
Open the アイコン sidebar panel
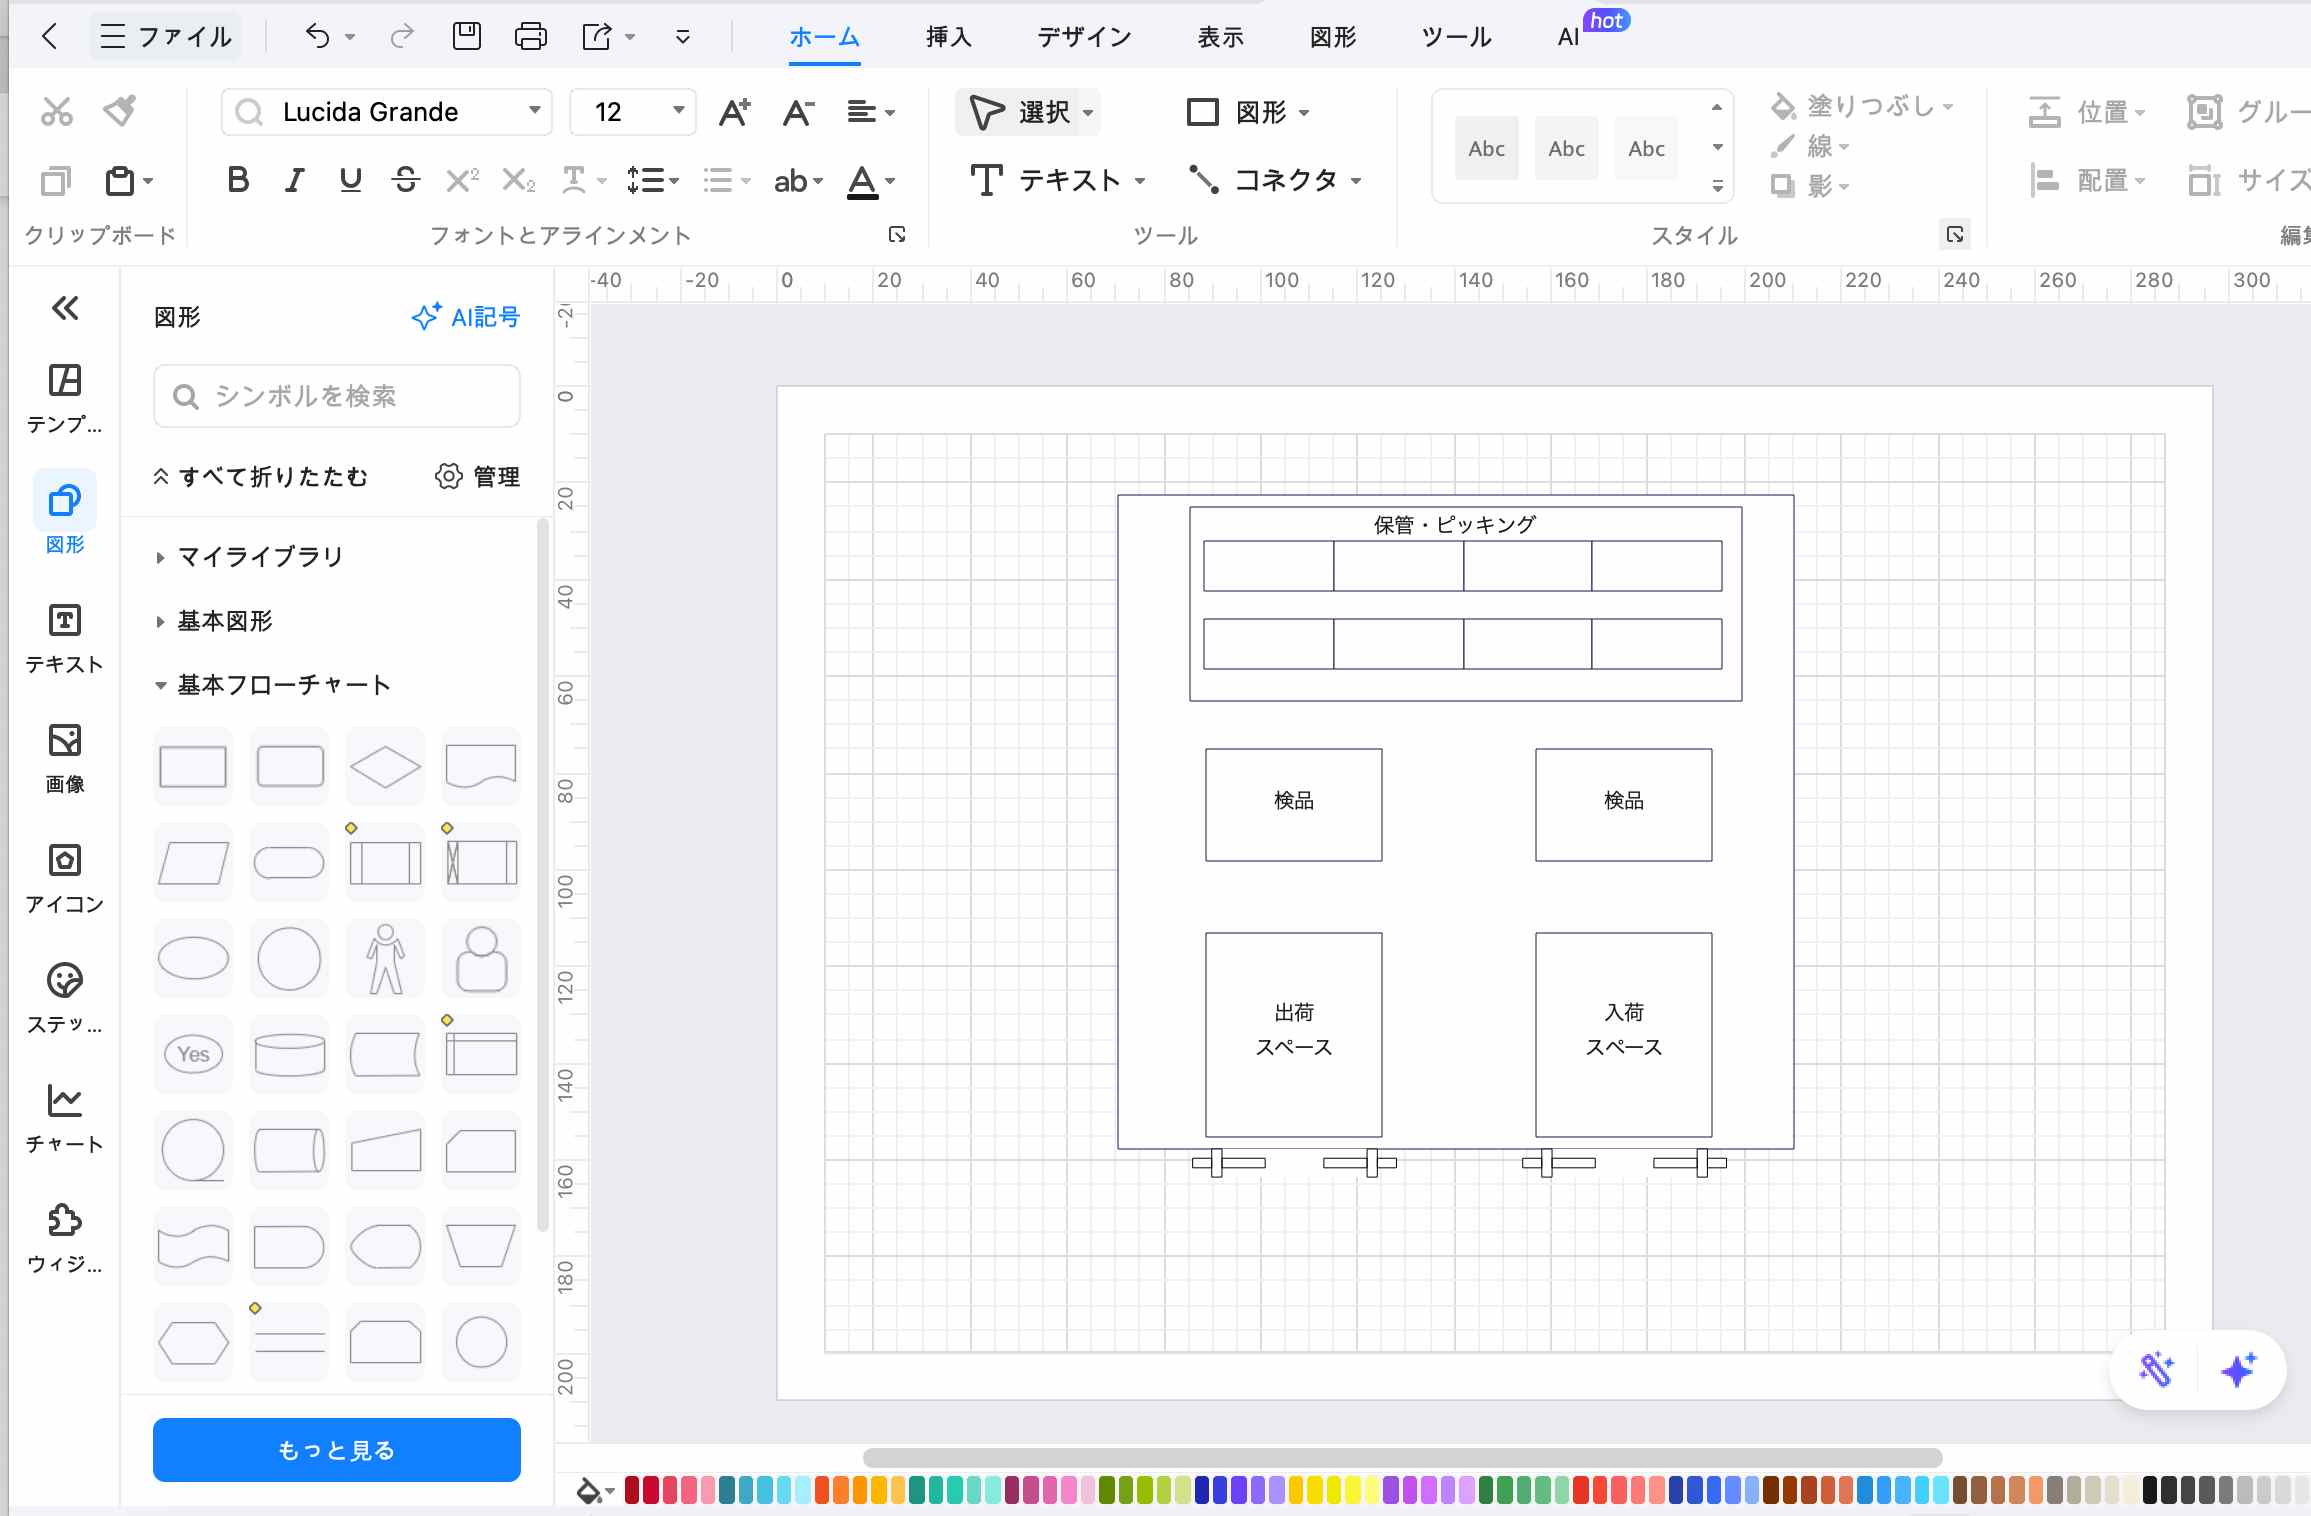click(65, 878)
